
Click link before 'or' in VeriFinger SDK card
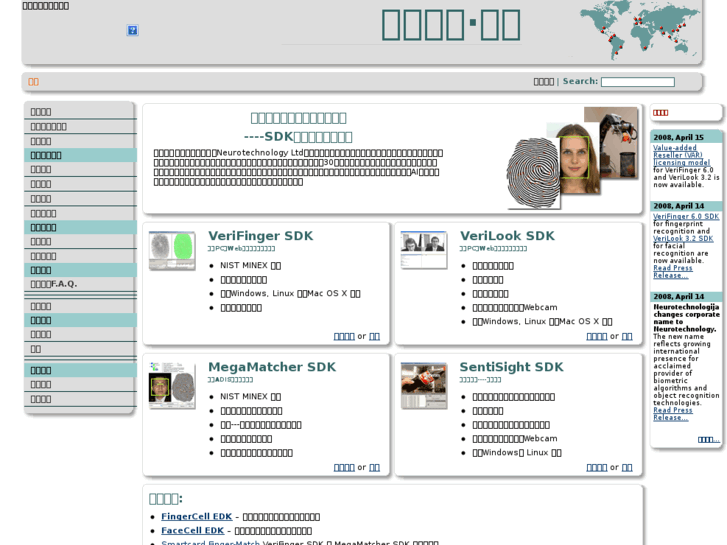344,336
